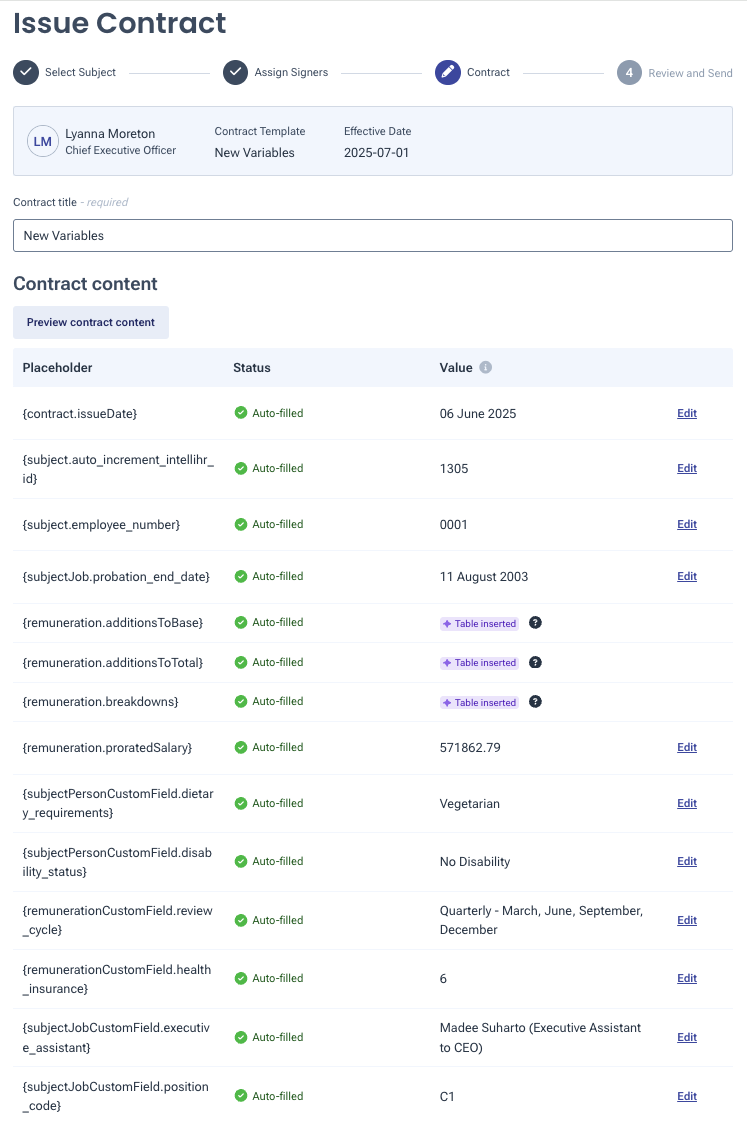Edit the employee_number value 0001
The height and width of the screenshot is (1124, 747).
point(687,525)
